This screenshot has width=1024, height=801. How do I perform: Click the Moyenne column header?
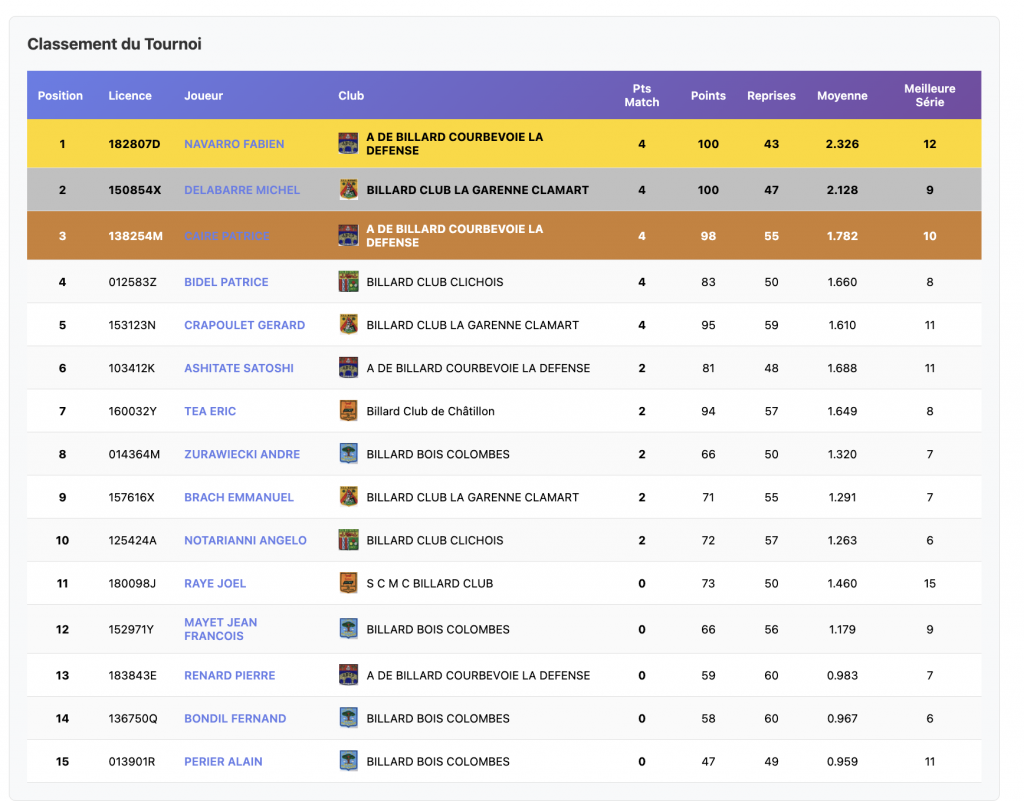(842, 96)
